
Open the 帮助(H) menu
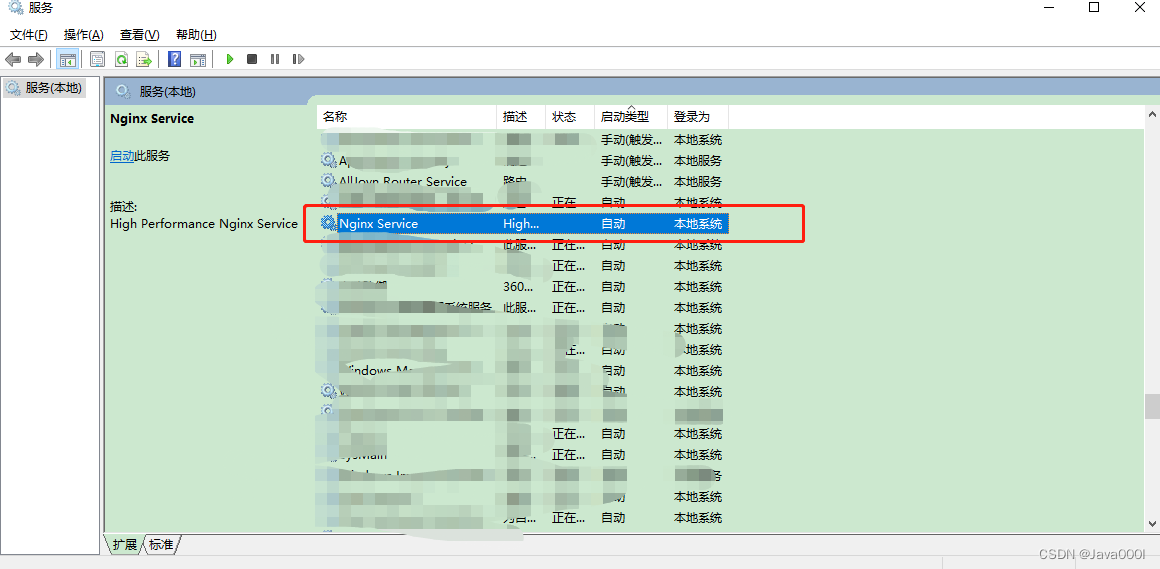tap(196, 35)
